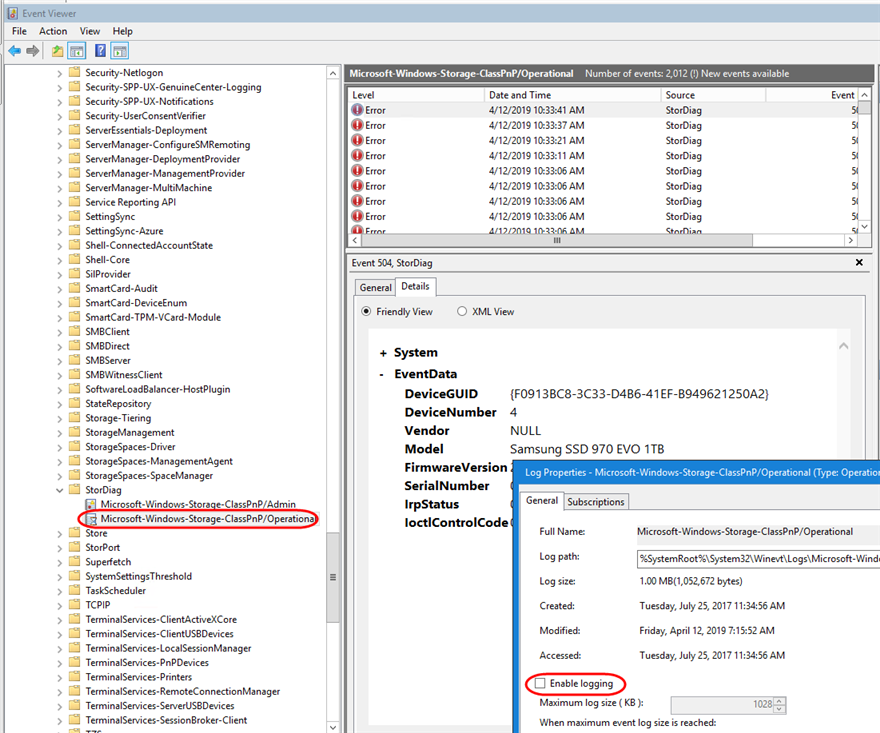Screen dimensions: 880x733
Task: Click the TCPIP folder icon
Action: (x=75, y=605)
